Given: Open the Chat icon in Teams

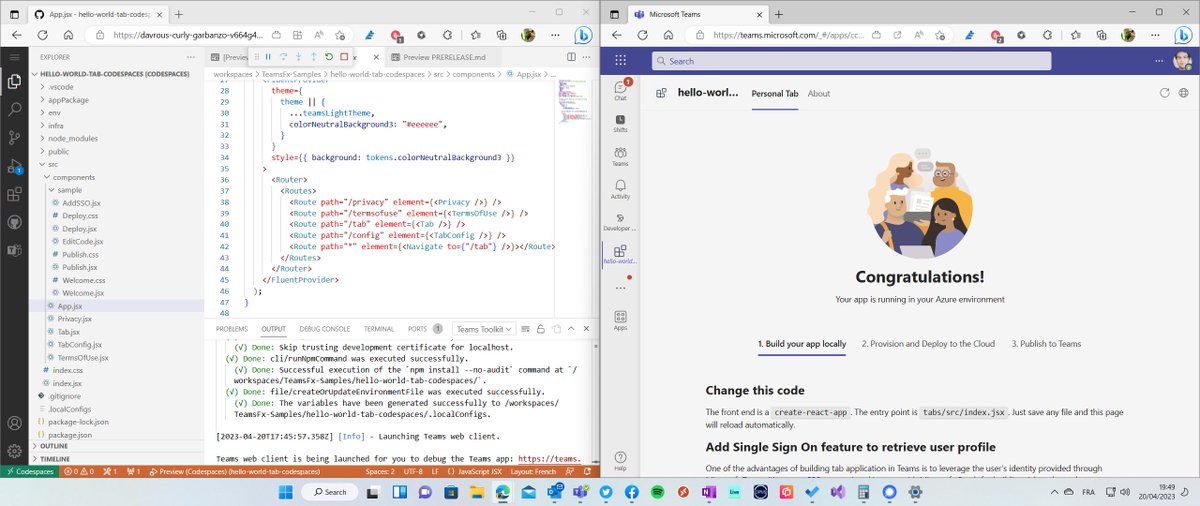Looking at the screenshot, I should pos(621,90).
